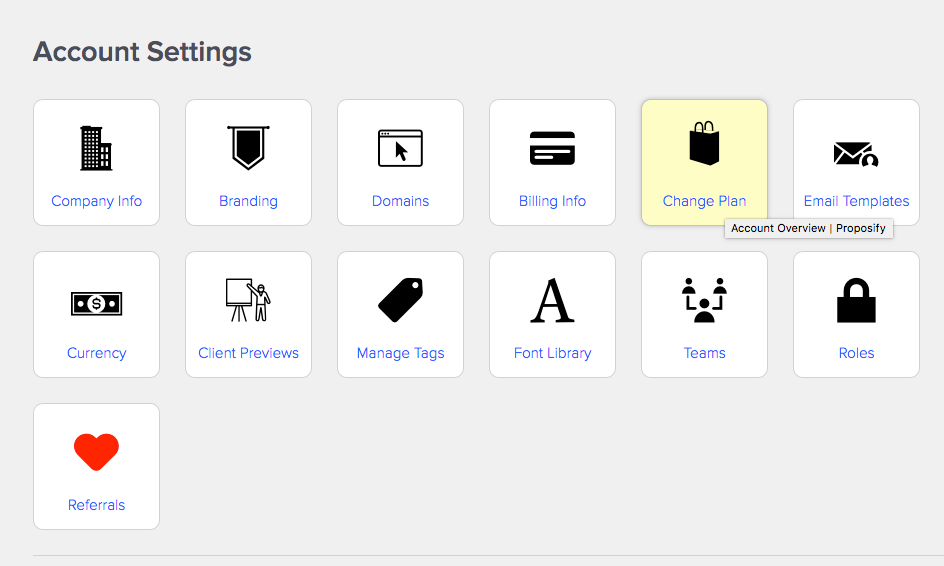Open the Email Templates link label
944x566 pixels.
coord(856,201)
